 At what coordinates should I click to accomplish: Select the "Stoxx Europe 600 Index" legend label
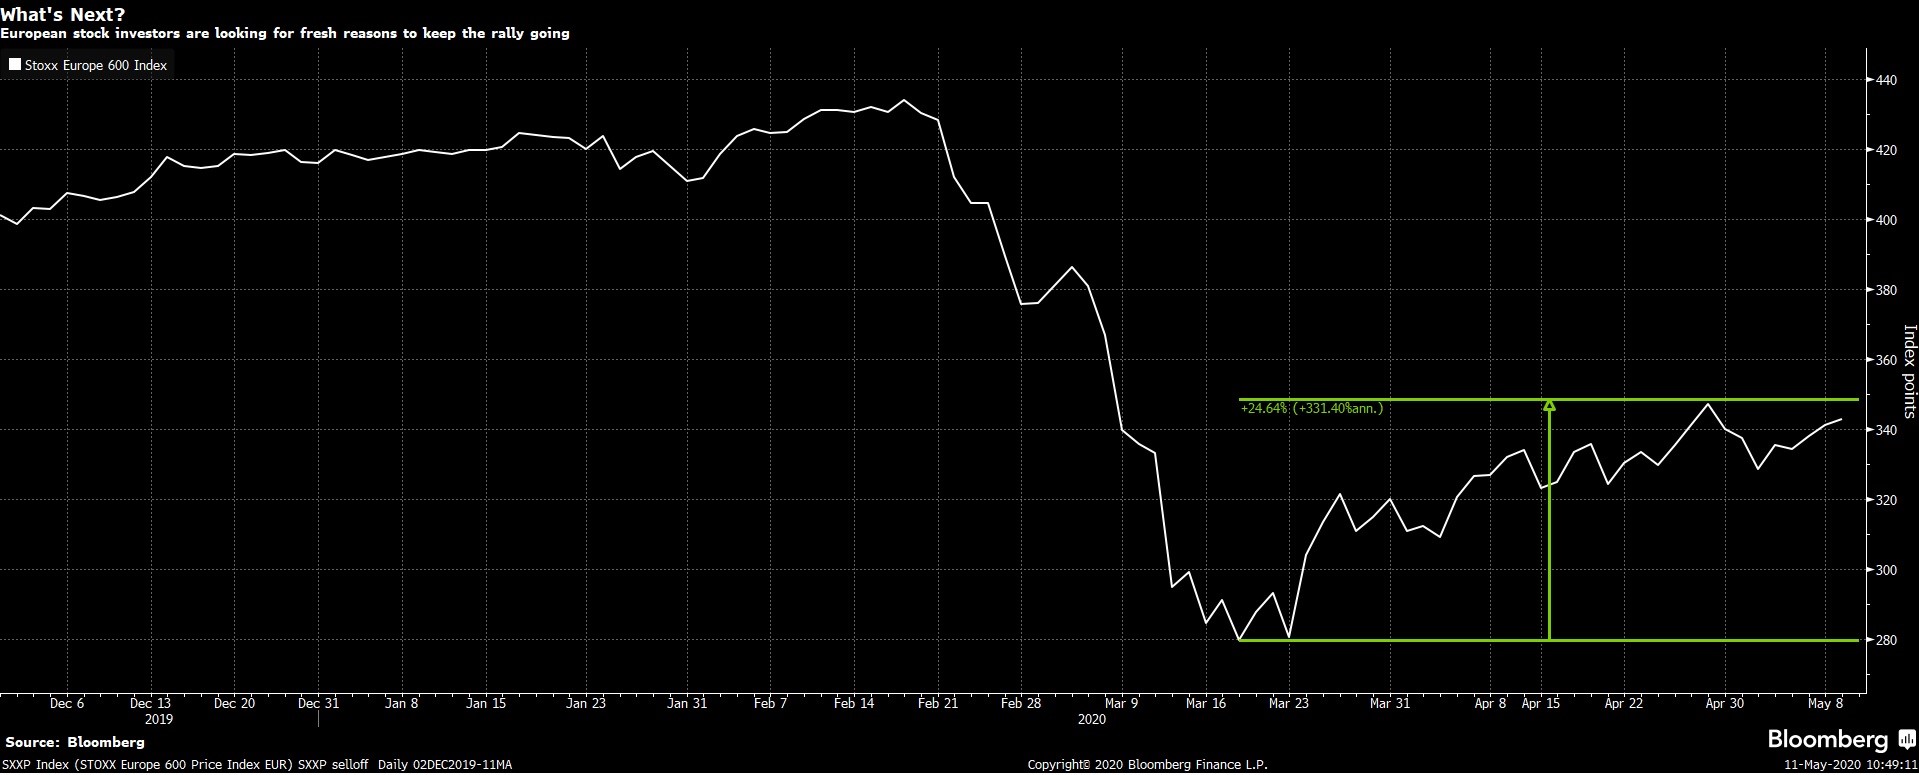click(x=96, y=65)
